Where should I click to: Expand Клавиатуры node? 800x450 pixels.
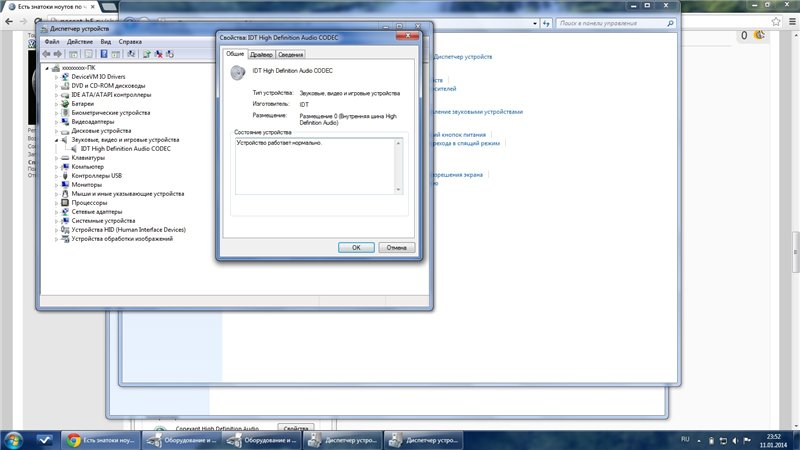pyautogui.click(x=56, y=158)
